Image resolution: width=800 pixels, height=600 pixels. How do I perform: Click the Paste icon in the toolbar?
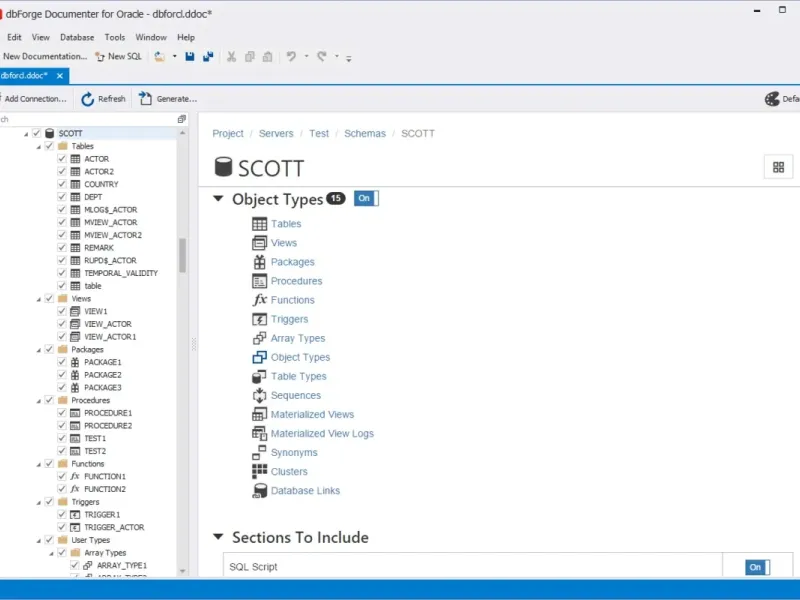pos(267,57)
